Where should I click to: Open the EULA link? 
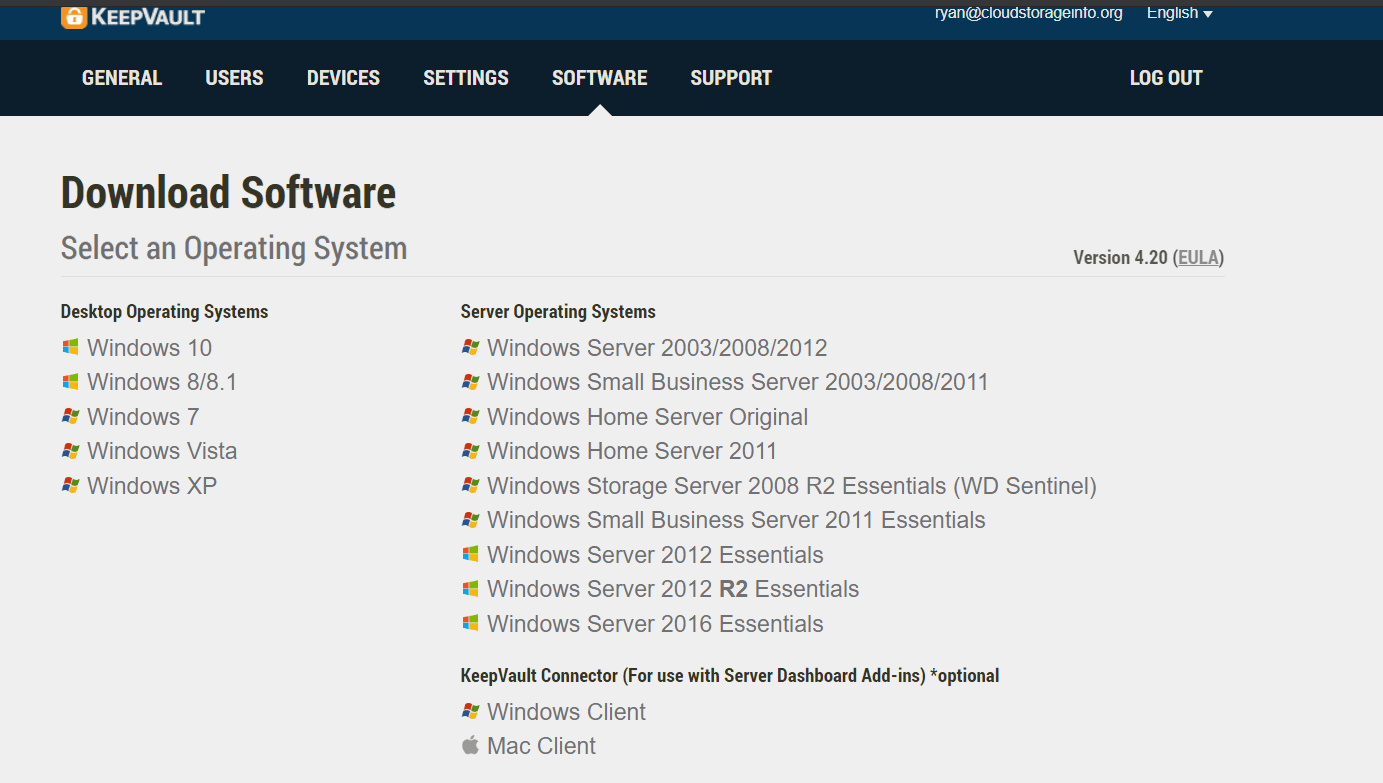(x=1199, y=258)
